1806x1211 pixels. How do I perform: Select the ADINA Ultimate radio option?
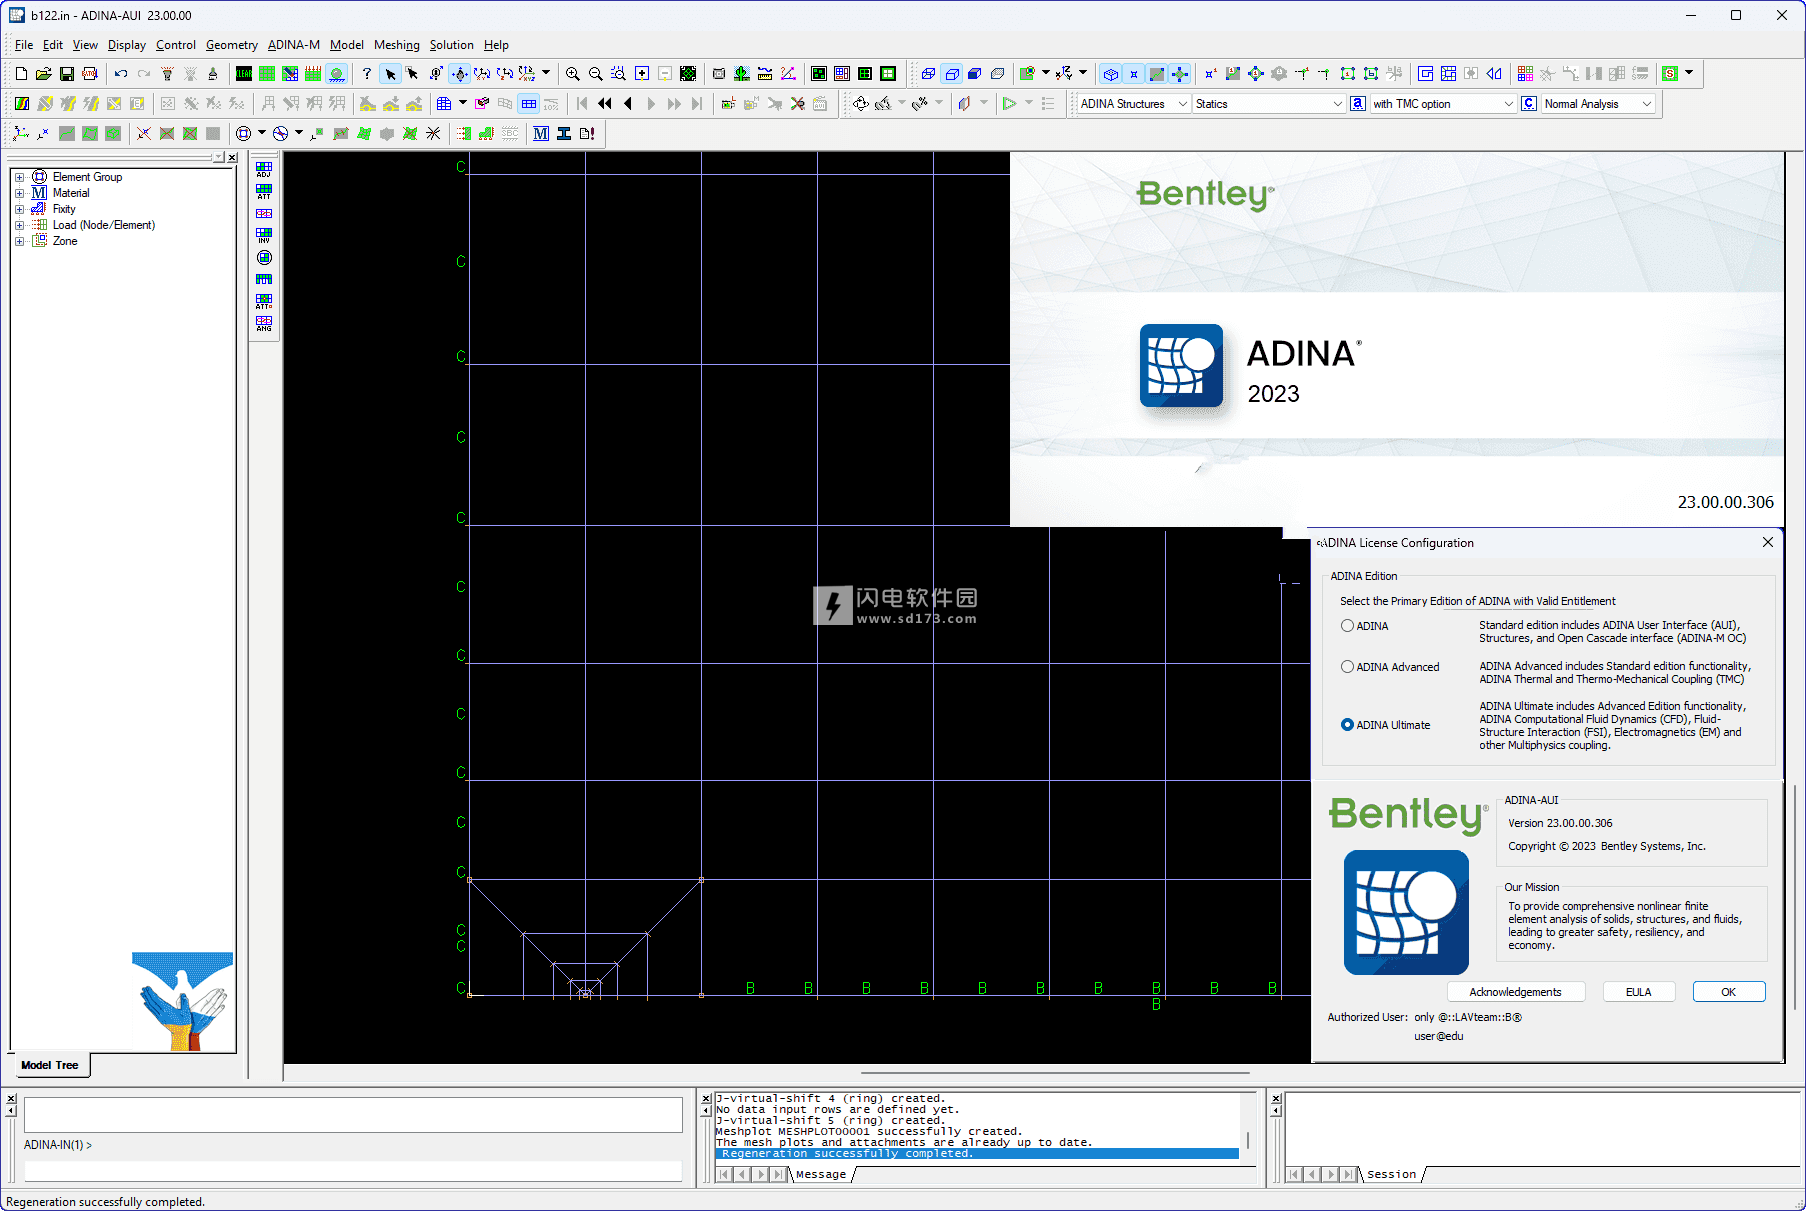[x=1347, y=725]
